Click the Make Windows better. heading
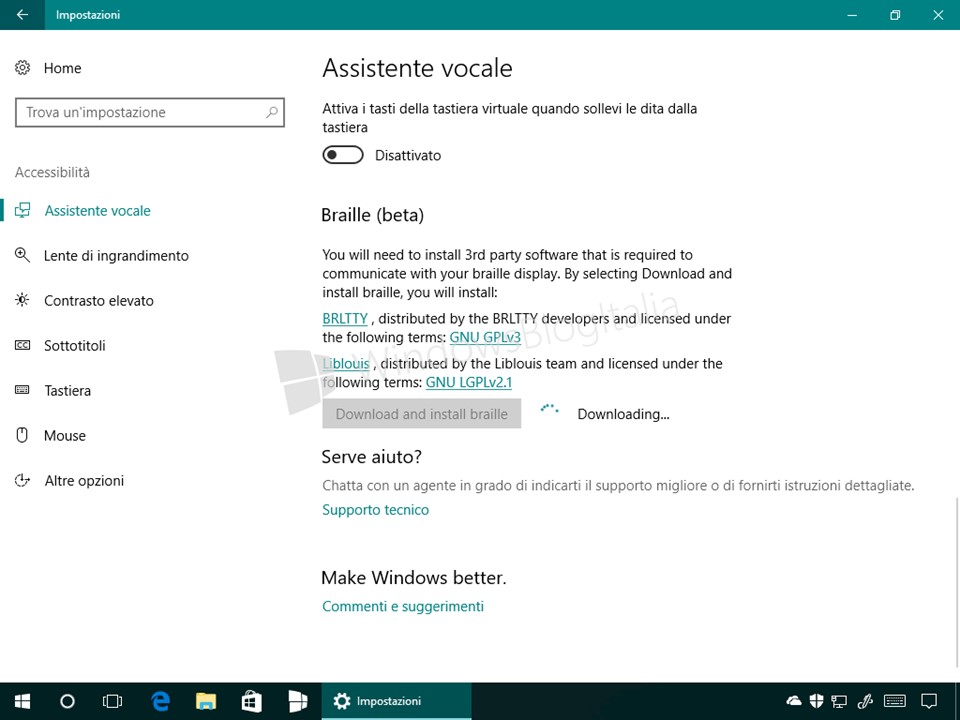This screenshot has height=720, width=960. 414,577
